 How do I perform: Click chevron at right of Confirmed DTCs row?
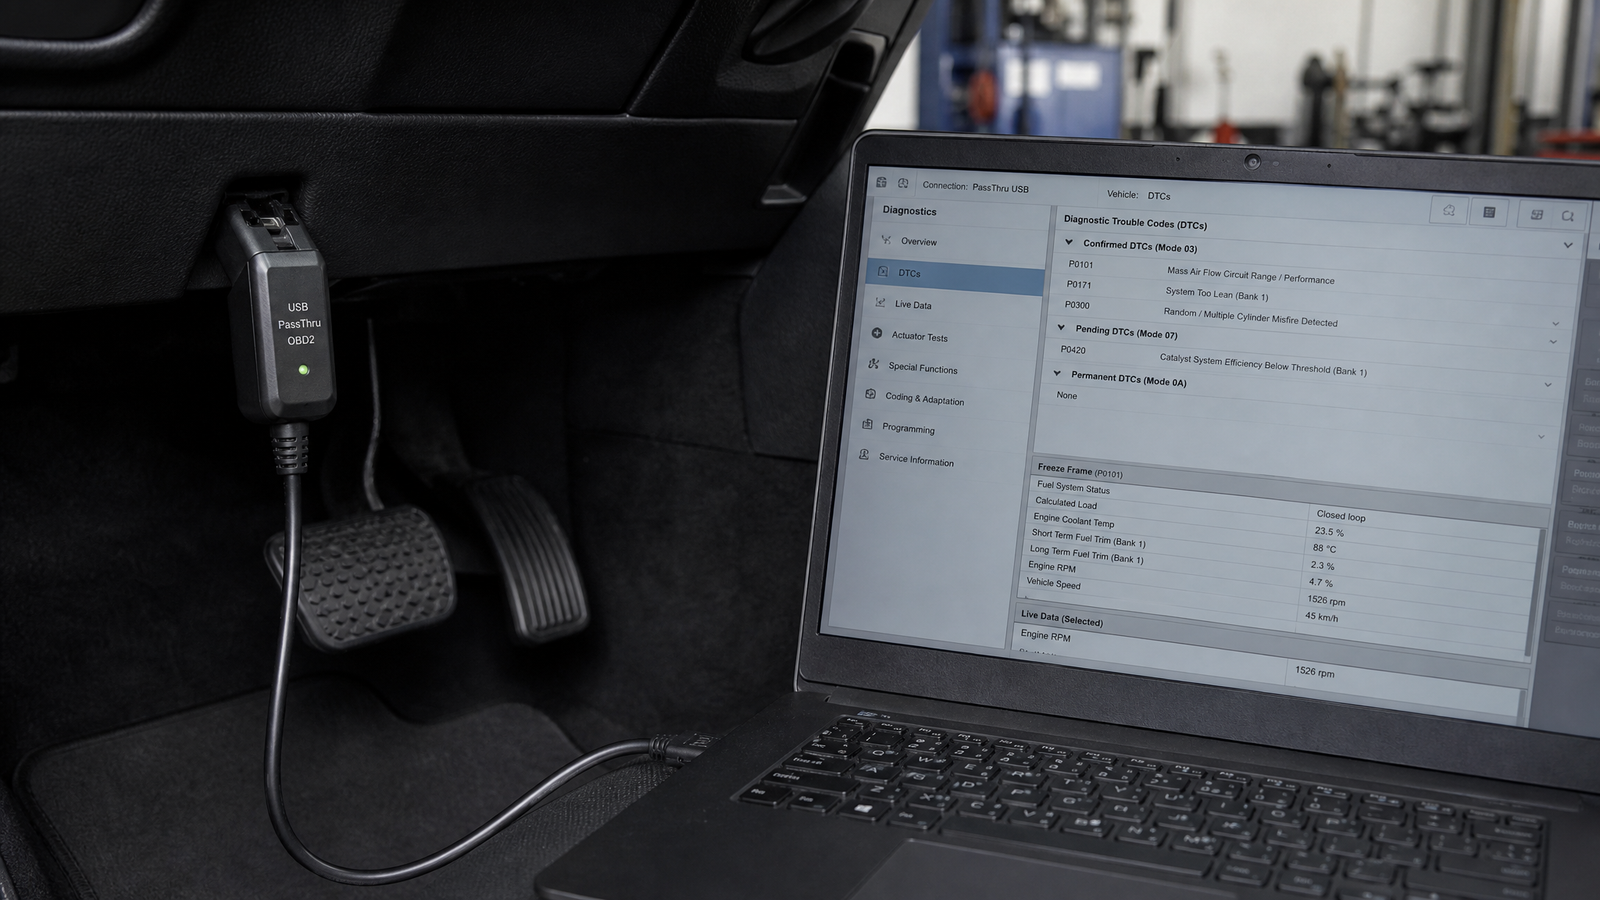(1568, 245)
